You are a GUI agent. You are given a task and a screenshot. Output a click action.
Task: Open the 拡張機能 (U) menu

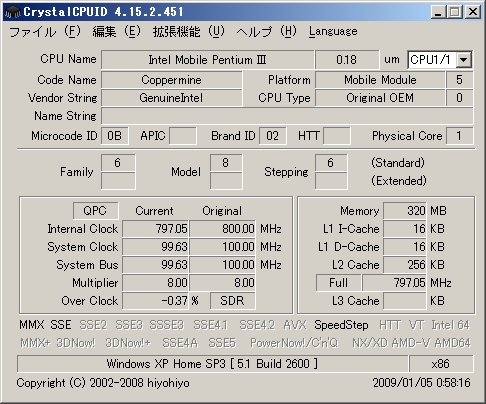point(189,32)
